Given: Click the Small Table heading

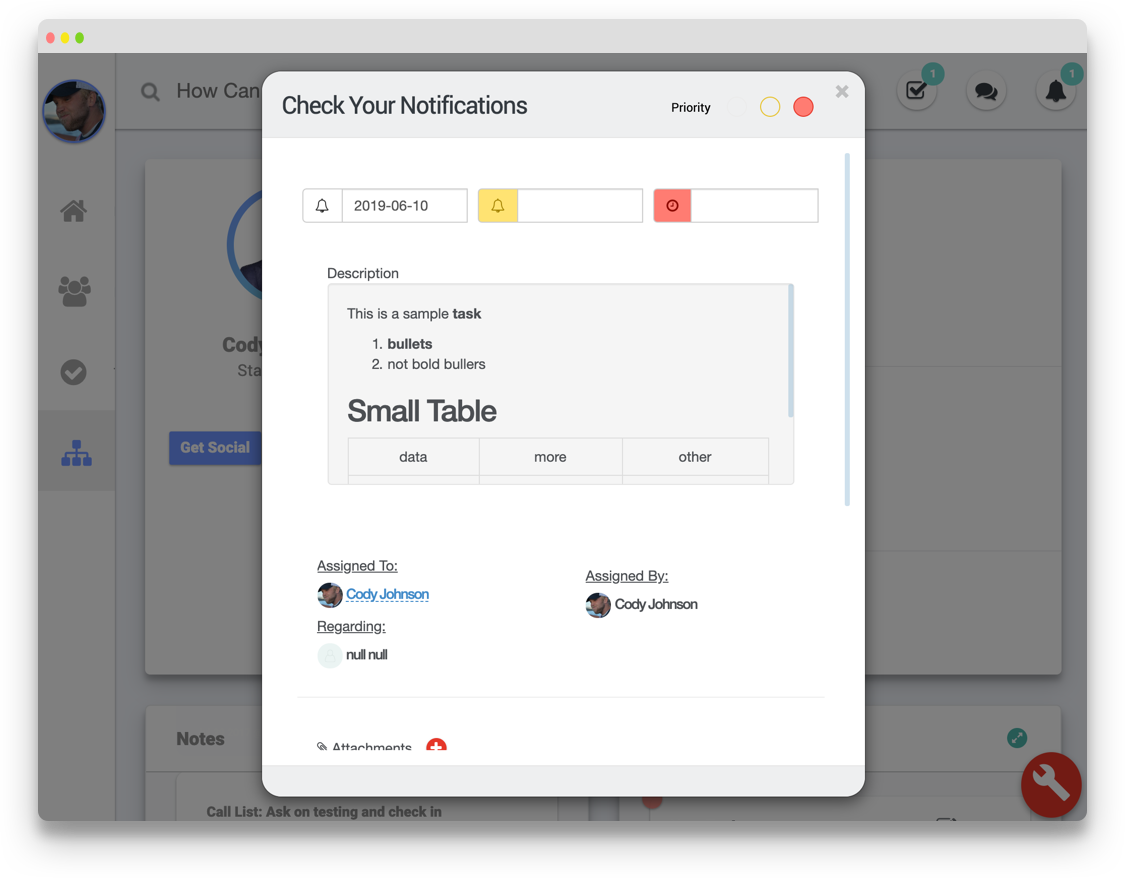Looking at the screenshot, I should [x=422, y=411].
